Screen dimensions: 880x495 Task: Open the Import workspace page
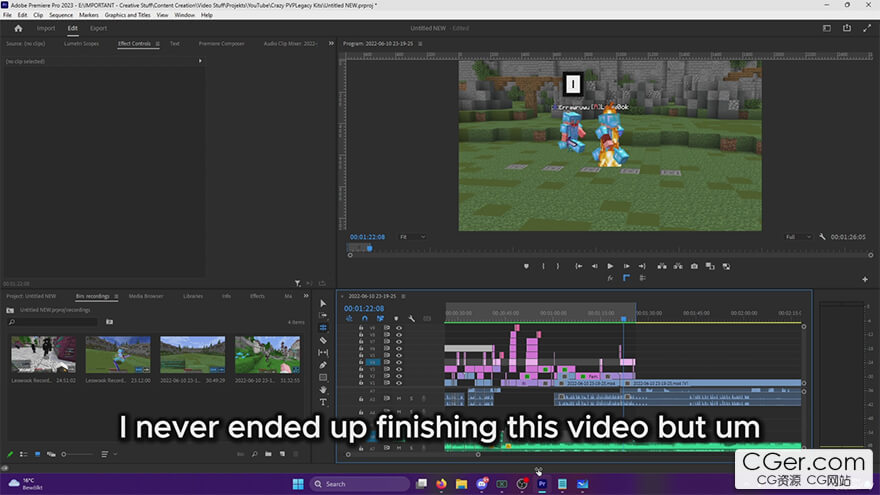(x=46, y=28)
